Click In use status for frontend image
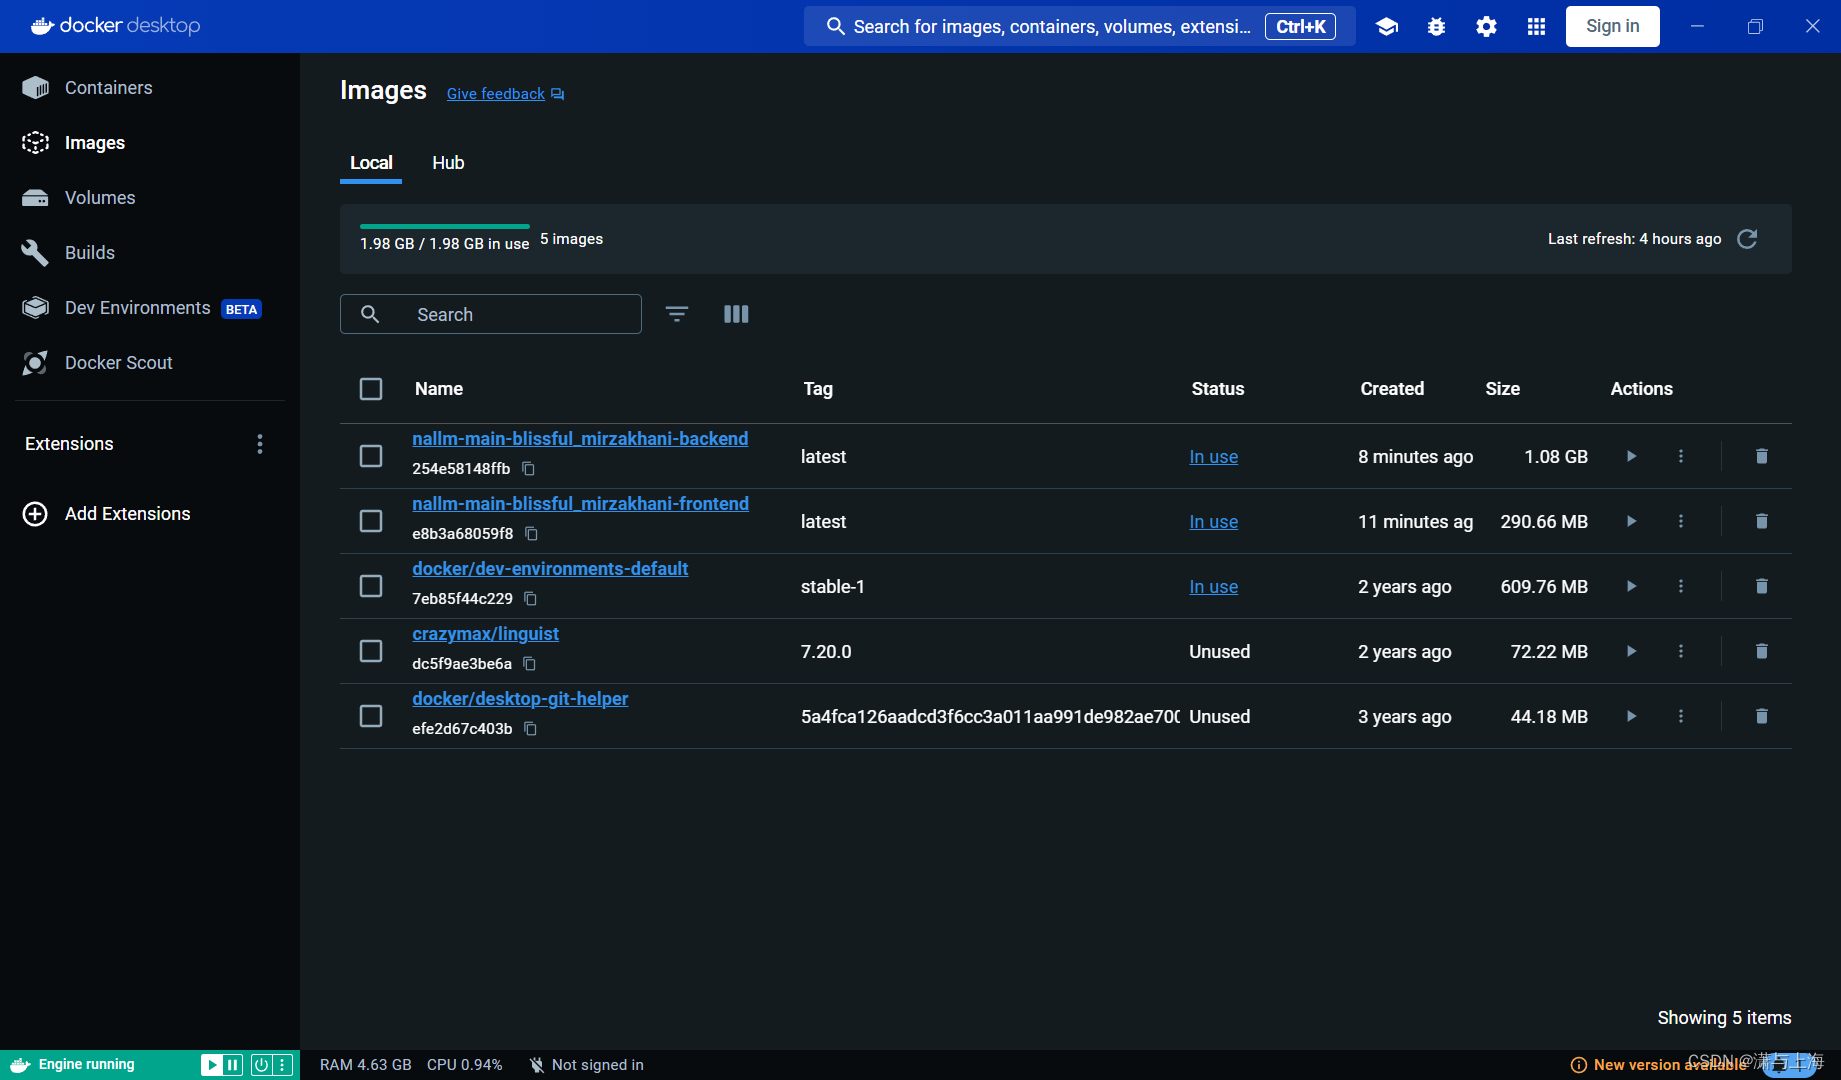The width and height of the screenshot is (1841, 1080). (x=1213, y=522)
